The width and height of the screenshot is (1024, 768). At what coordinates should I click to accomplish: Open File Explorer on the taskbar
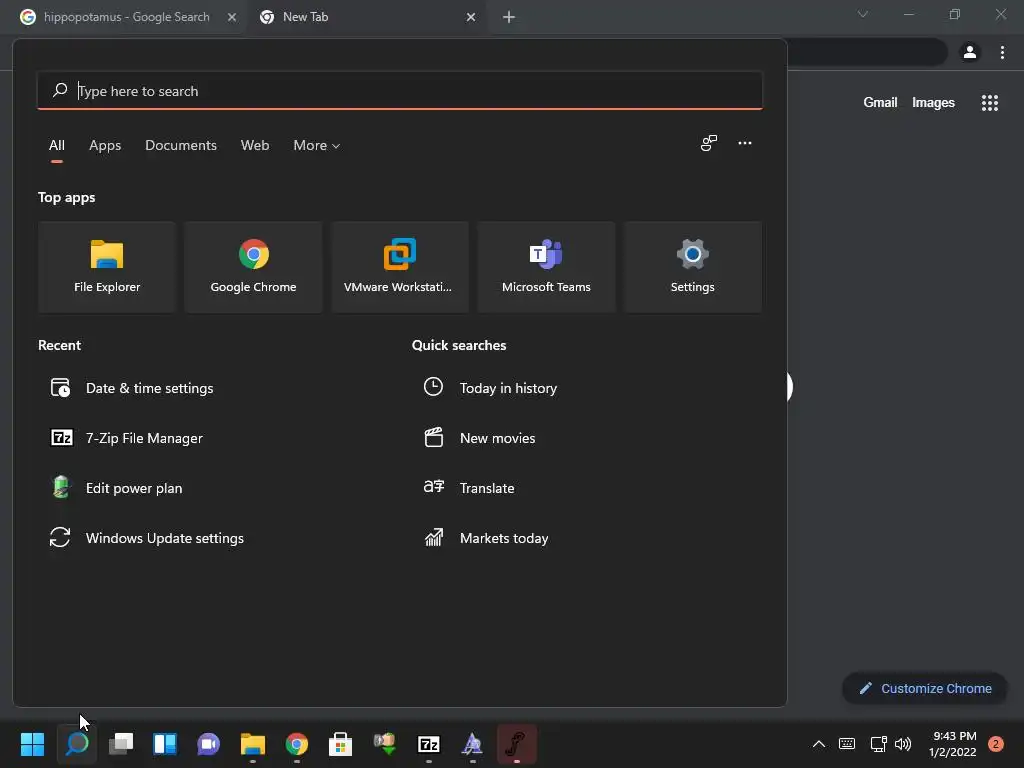[253, 744]
